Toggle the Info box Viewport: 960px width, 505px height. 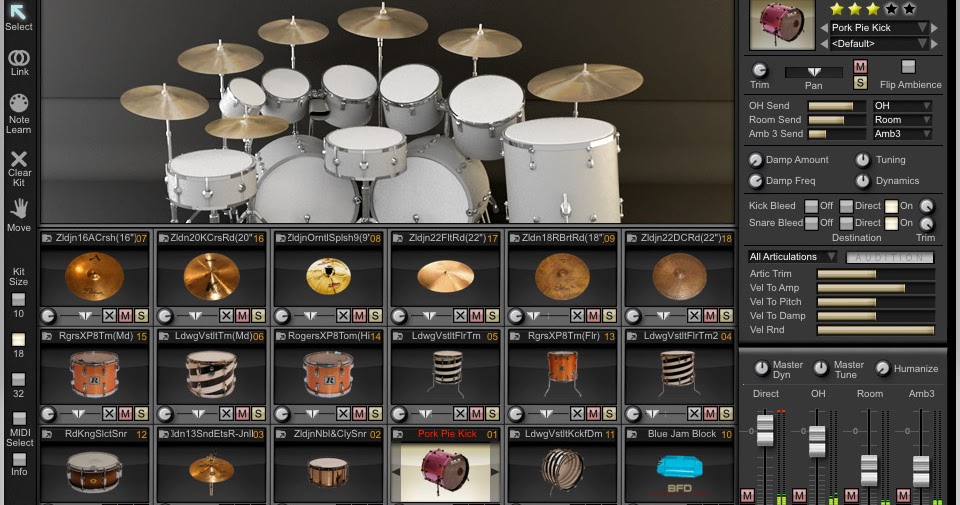[20, 459]
